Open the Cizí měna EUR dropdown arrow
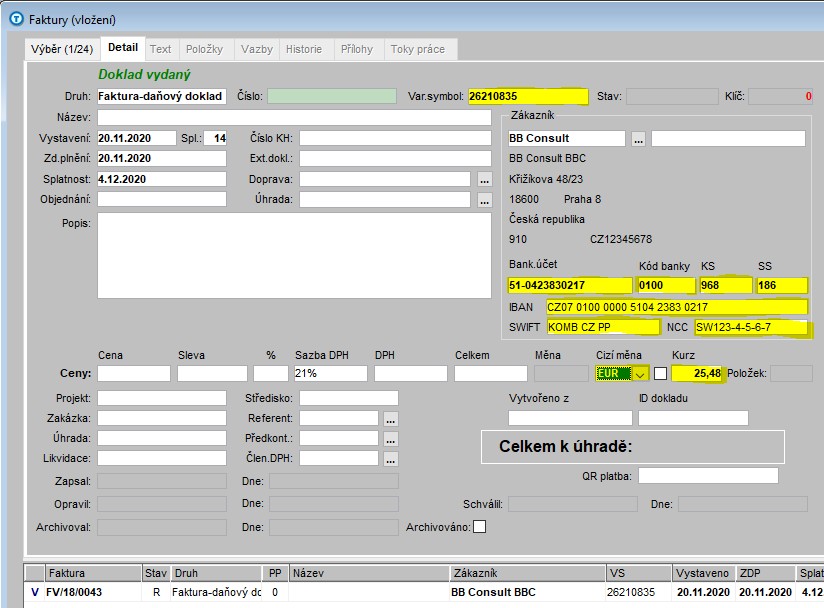The height and width of the screenshot is (608, 824). point(640,374)
